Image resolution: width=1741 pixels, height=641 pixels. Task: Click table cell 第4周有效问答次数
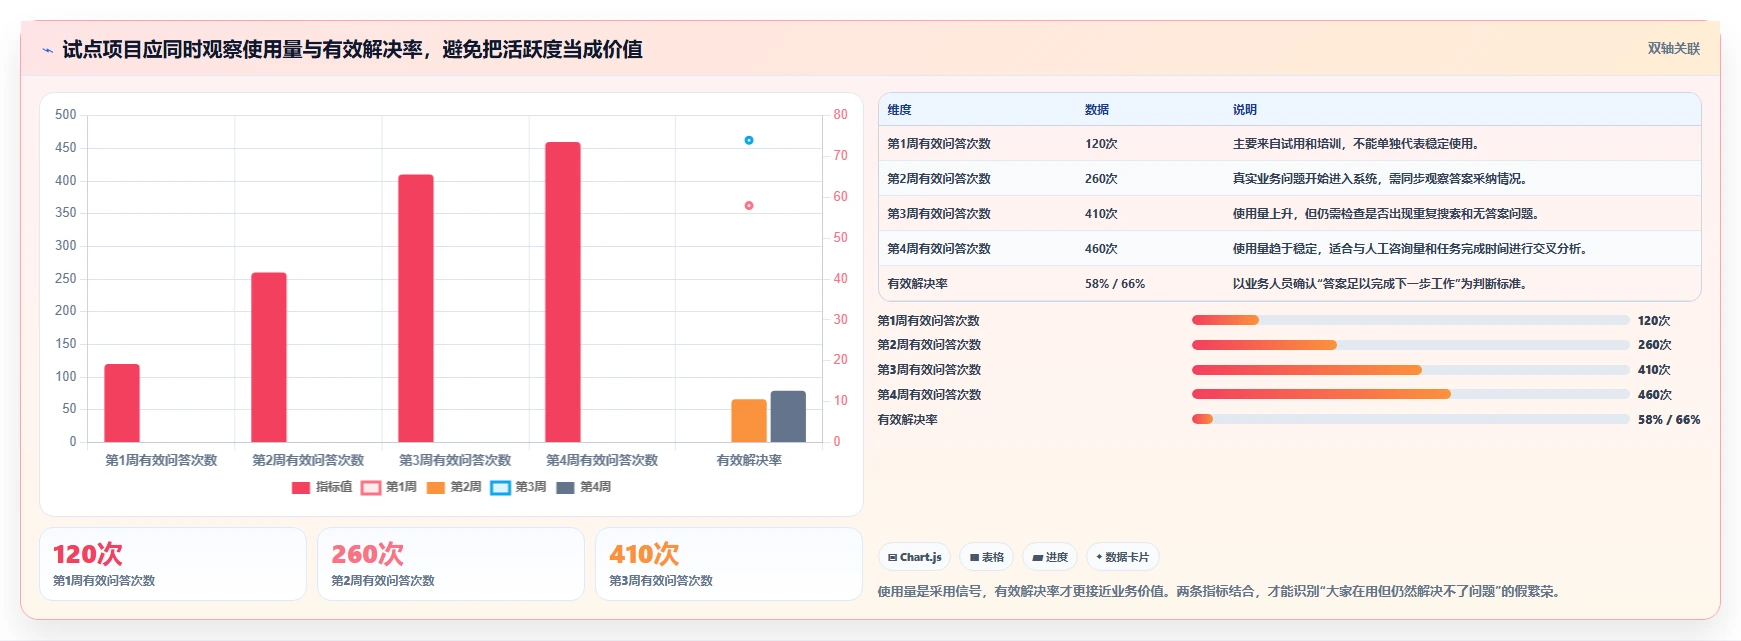pos(939,249)
